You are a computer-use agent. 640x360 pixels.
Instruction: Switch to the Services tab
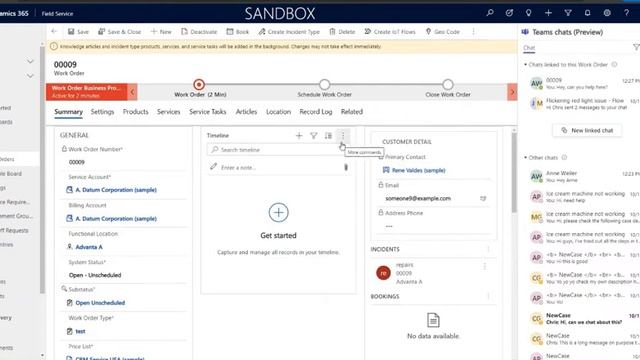point(169,112)
